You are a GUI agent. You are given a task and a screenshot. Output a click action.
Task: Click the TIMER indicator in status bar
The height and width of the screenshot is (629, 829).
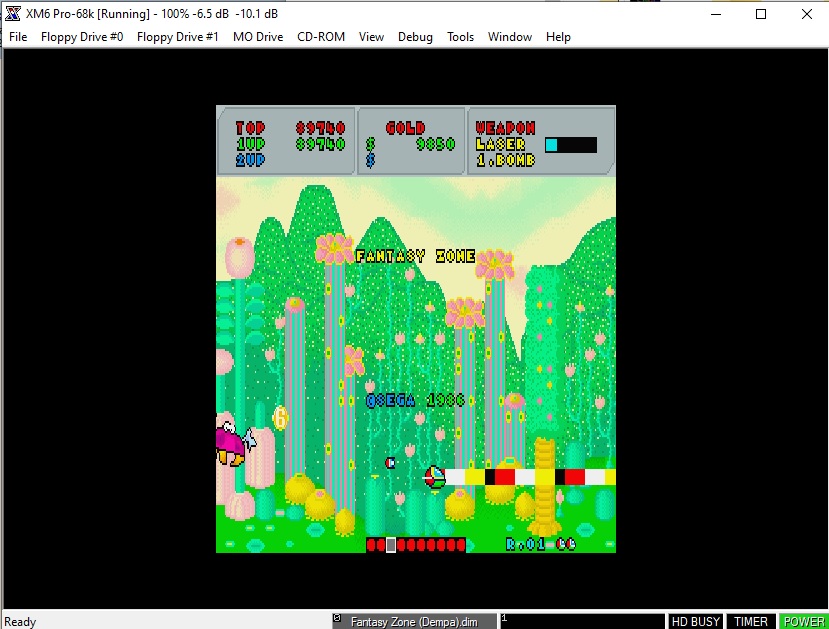tap(751, 621)
